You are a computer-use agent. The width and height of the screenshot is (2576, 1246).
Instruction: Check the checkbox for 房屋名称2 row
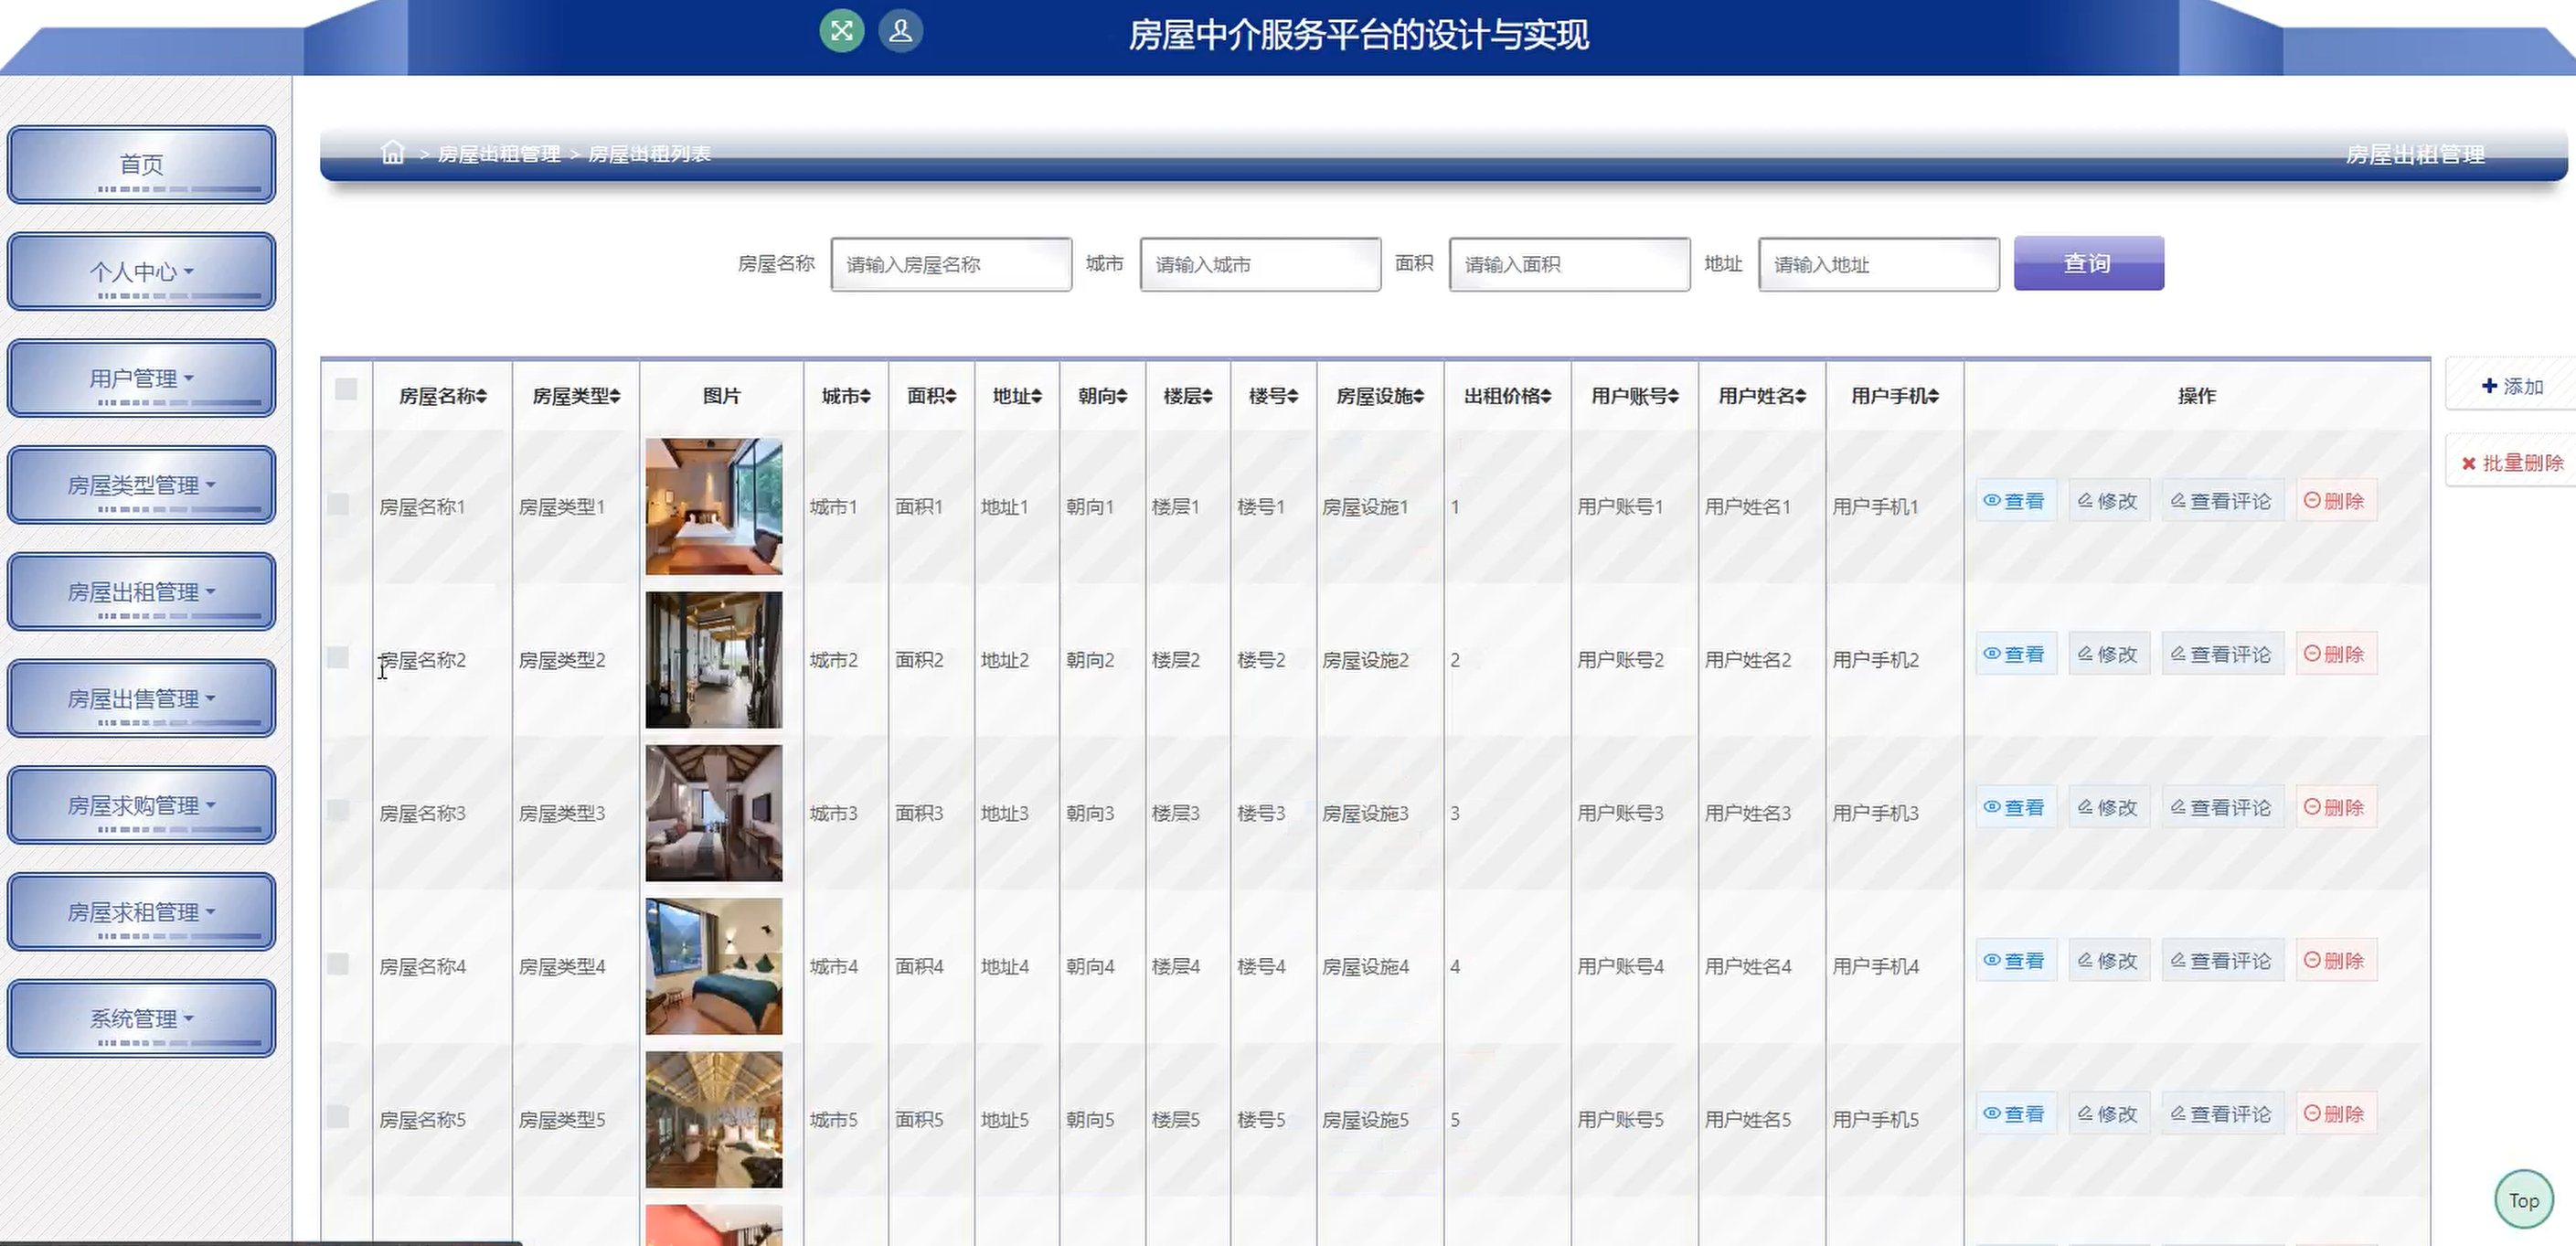tap(338, 657)
